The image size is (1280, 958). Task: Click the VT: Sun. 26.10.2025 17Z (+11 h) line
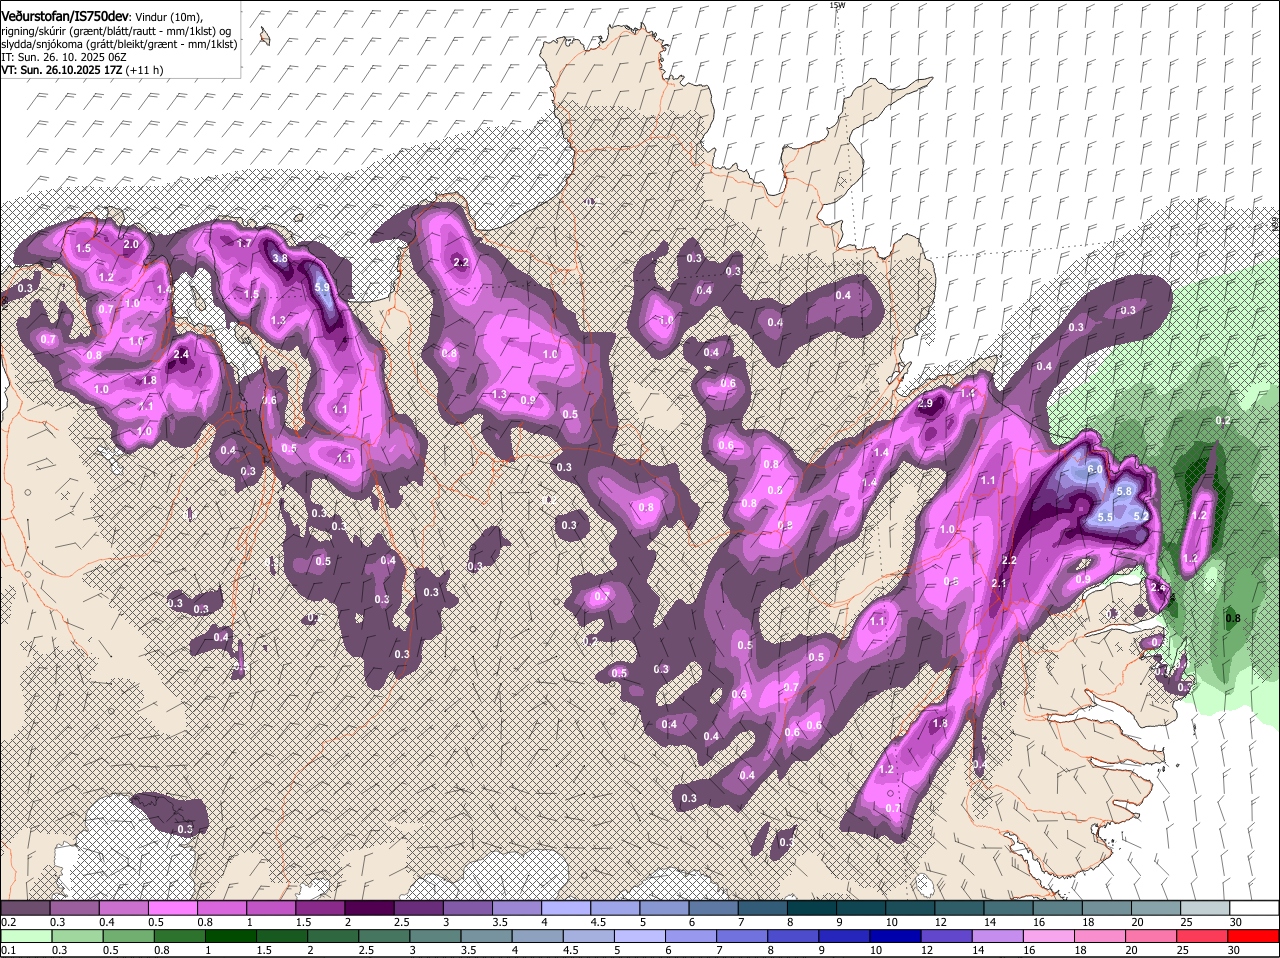(82, 70)
